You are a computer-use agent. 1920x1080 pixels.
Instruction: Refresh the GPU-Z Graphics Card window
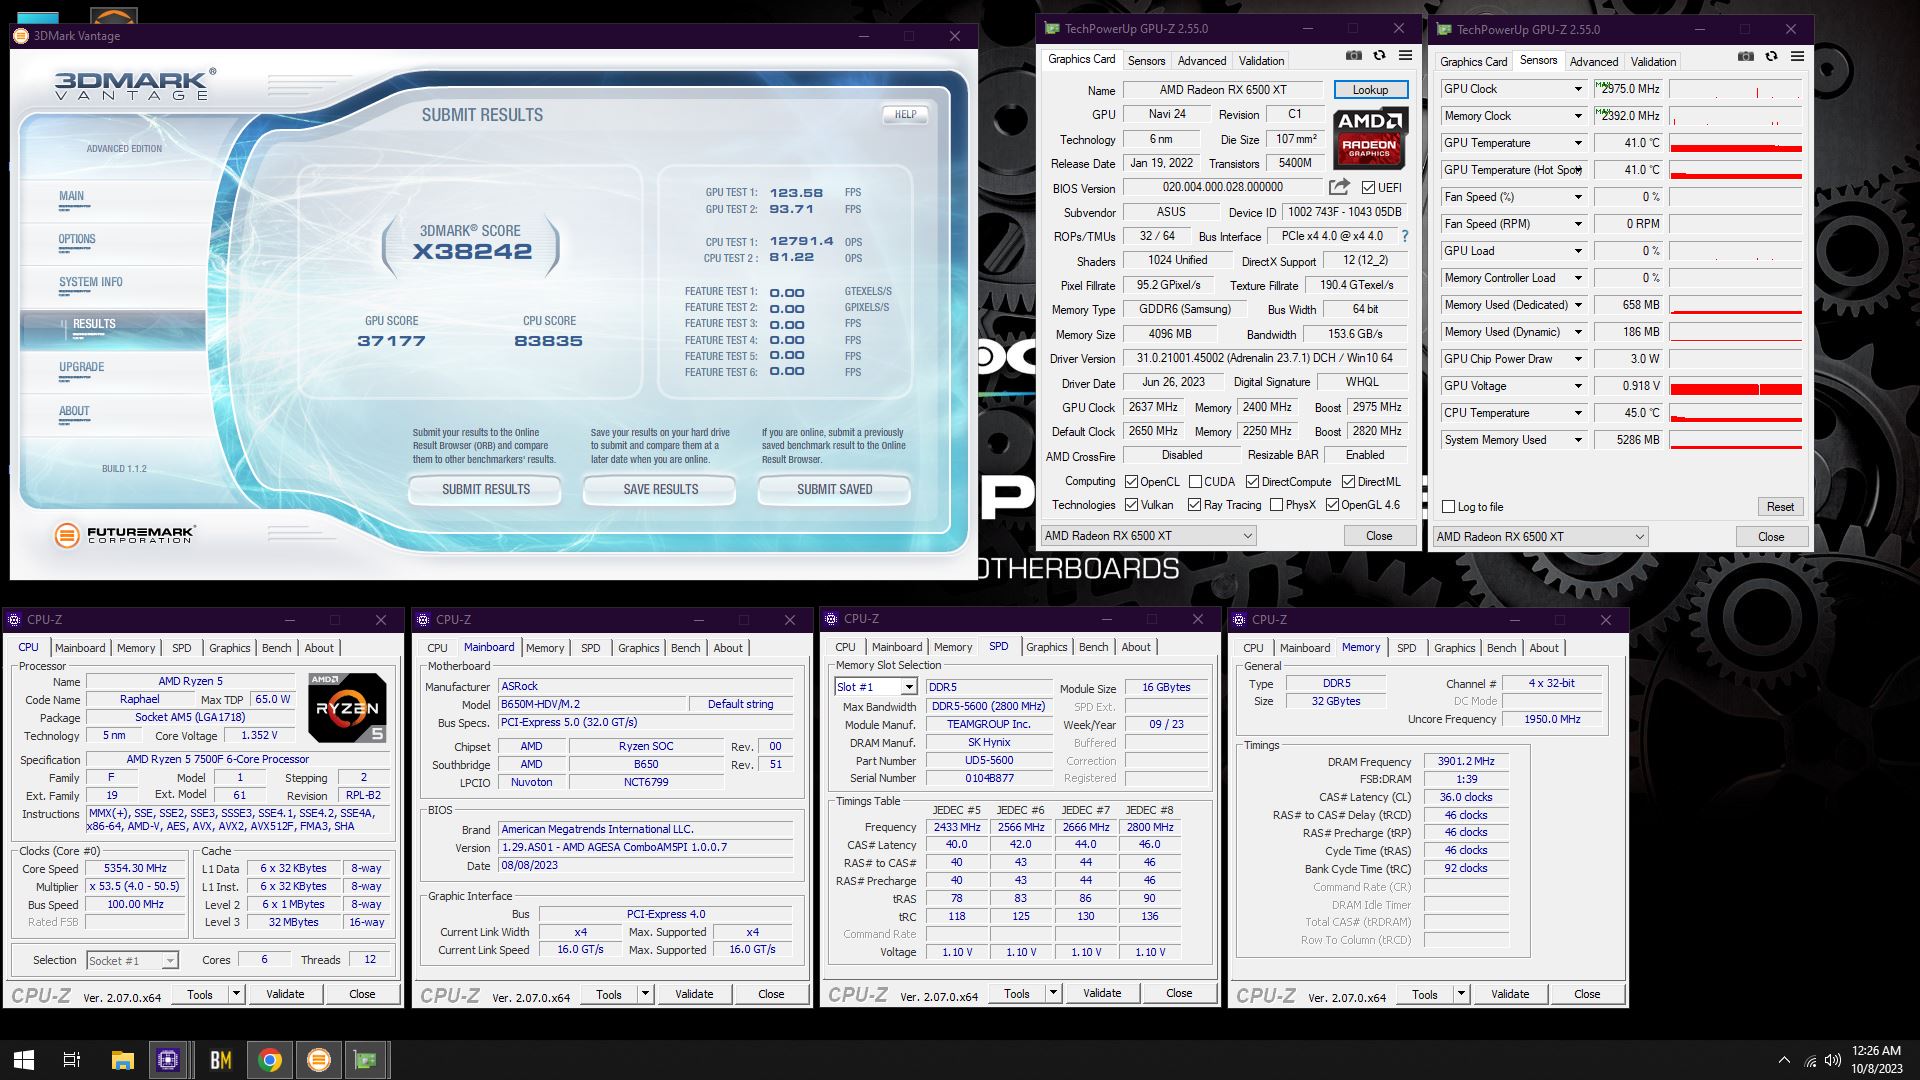(x=1379, y=57)
